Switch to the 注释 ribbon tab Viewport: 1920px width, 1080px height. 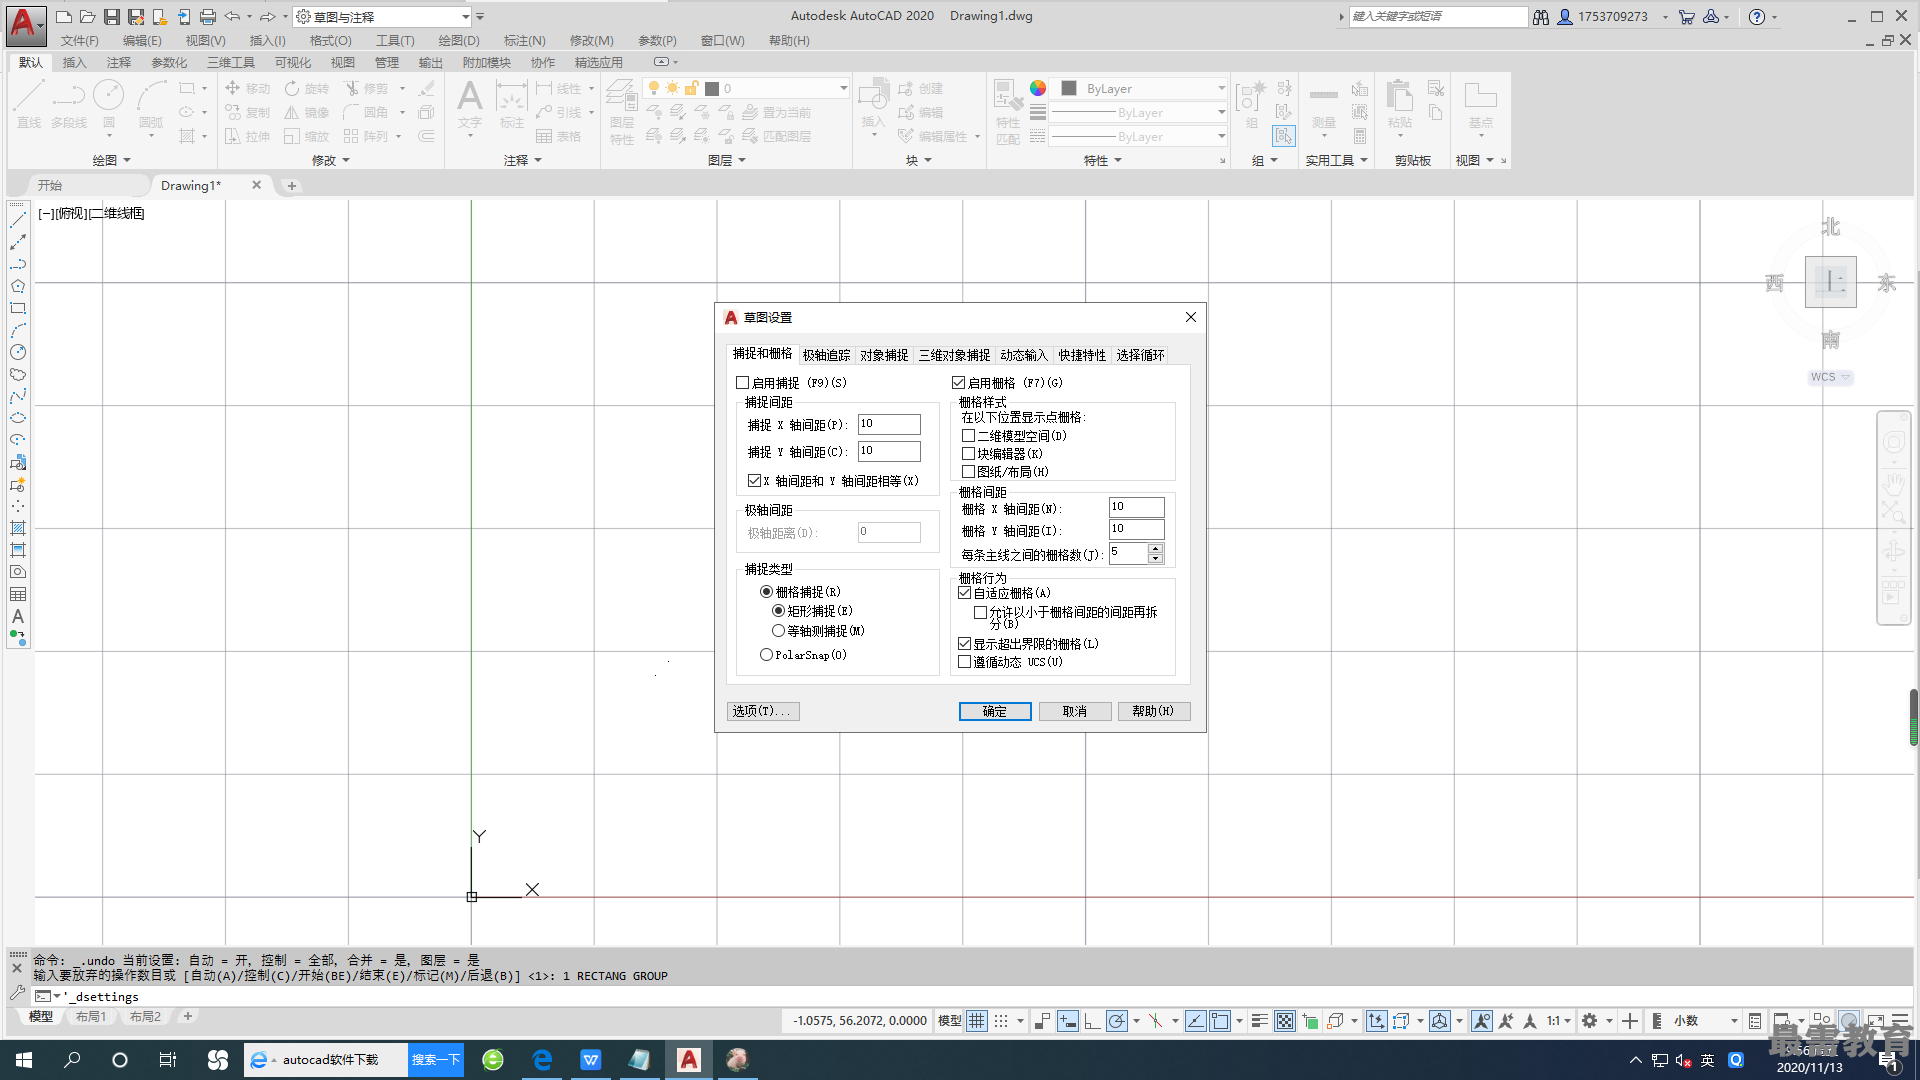pyautogui.click(x=119, y=62)
